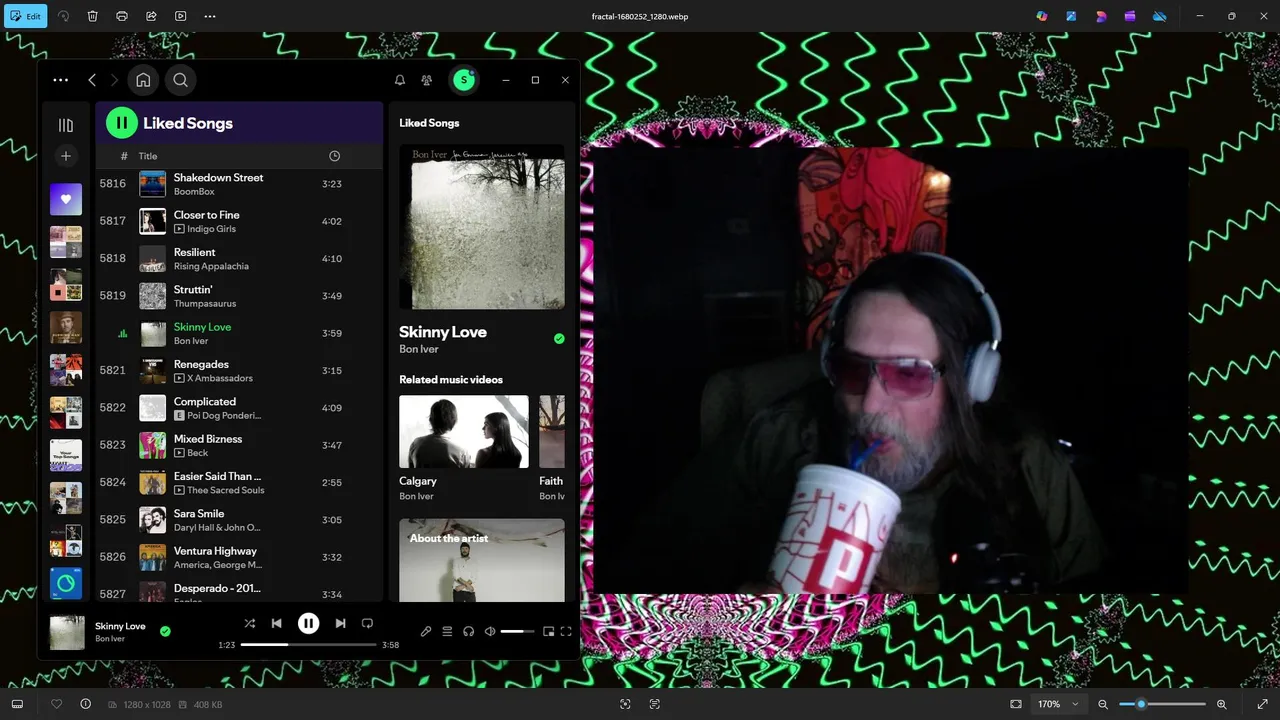Go back with Spotify's left arrow

[x=92, y=80]
